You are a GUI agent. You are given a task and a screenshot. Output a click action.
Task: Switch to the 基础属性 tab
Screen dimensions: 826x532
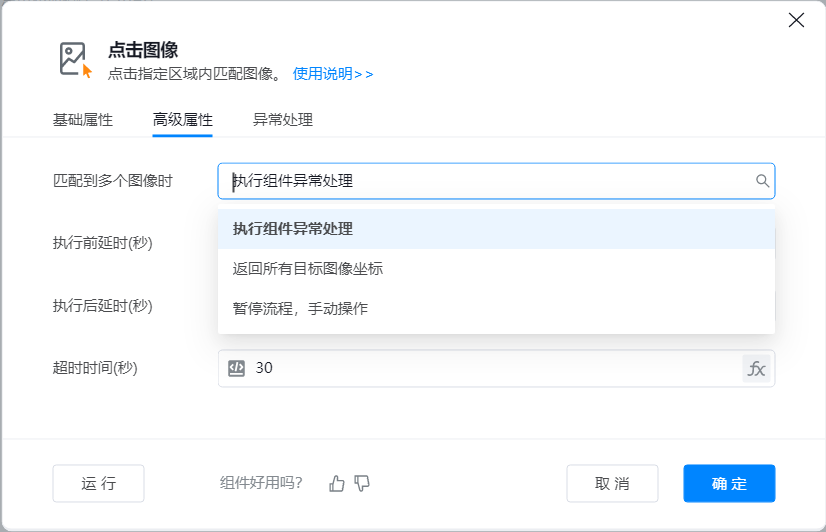point(83,120)
